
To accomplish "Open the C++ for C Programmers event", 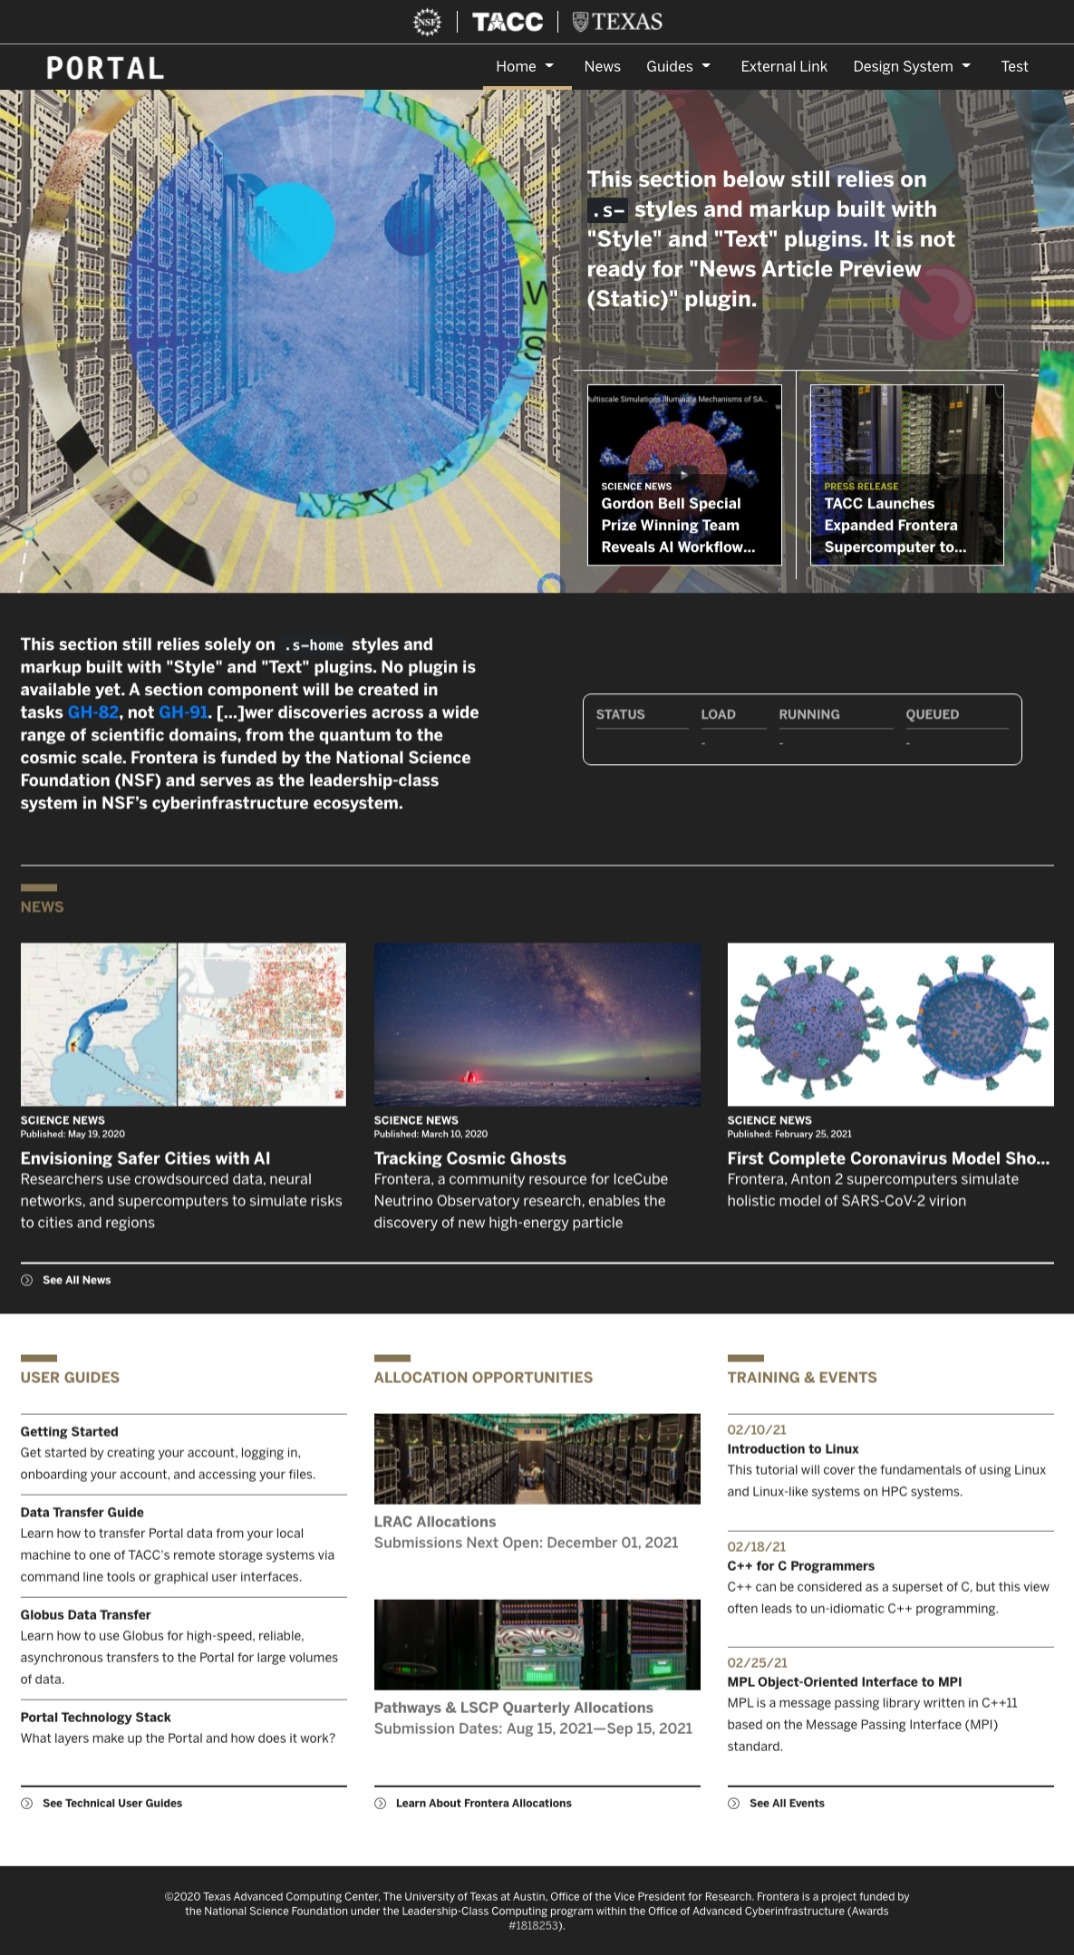I will (x=801, y=1565).
